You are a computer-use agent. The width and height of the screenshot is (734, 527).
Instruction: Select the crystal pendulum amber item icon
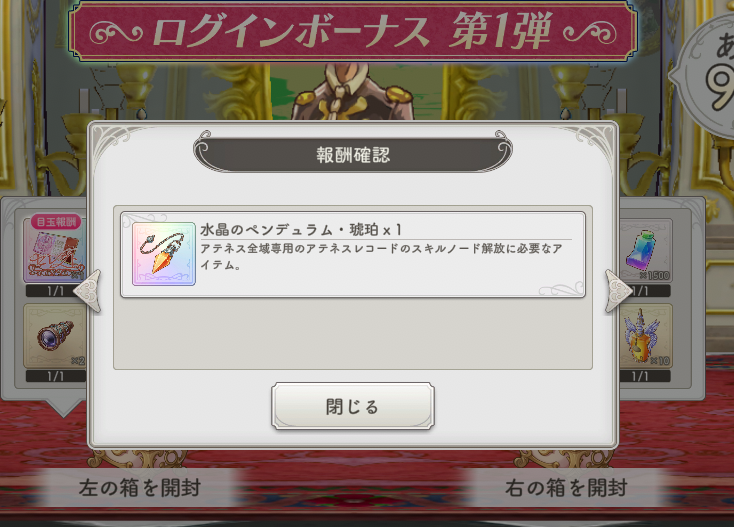pyautogui.click(x=164, y=254)
